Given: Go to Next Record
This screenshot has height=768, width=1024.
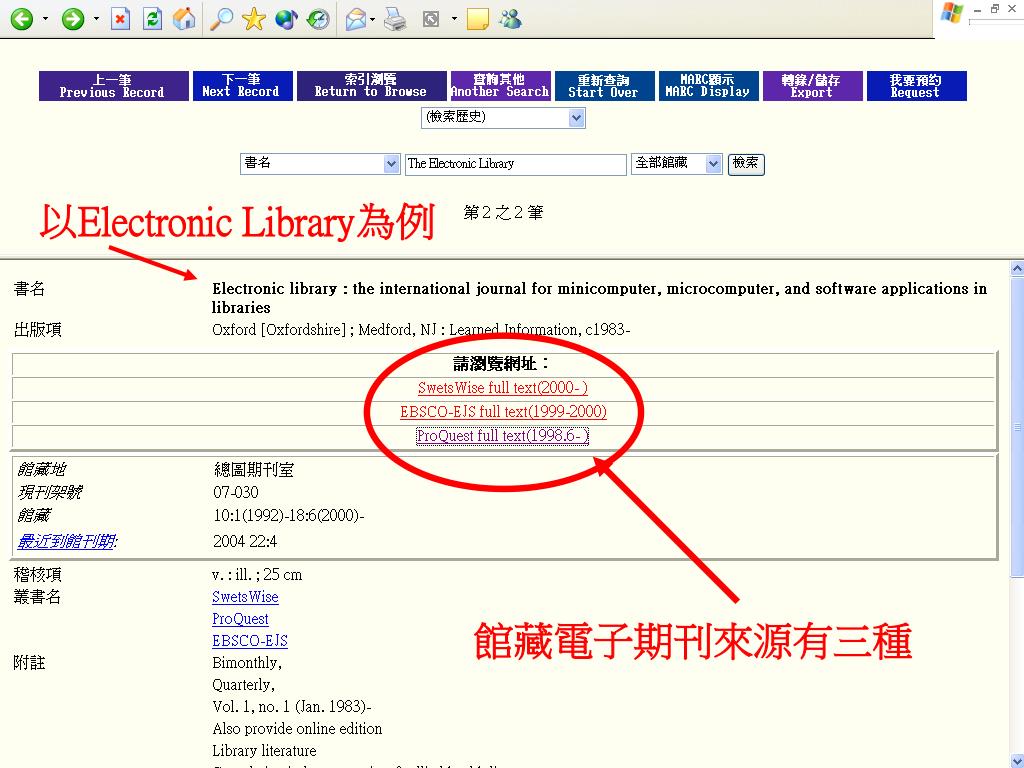Looking at the screenshot, I should pyautogui.click(x=242, y=86).
